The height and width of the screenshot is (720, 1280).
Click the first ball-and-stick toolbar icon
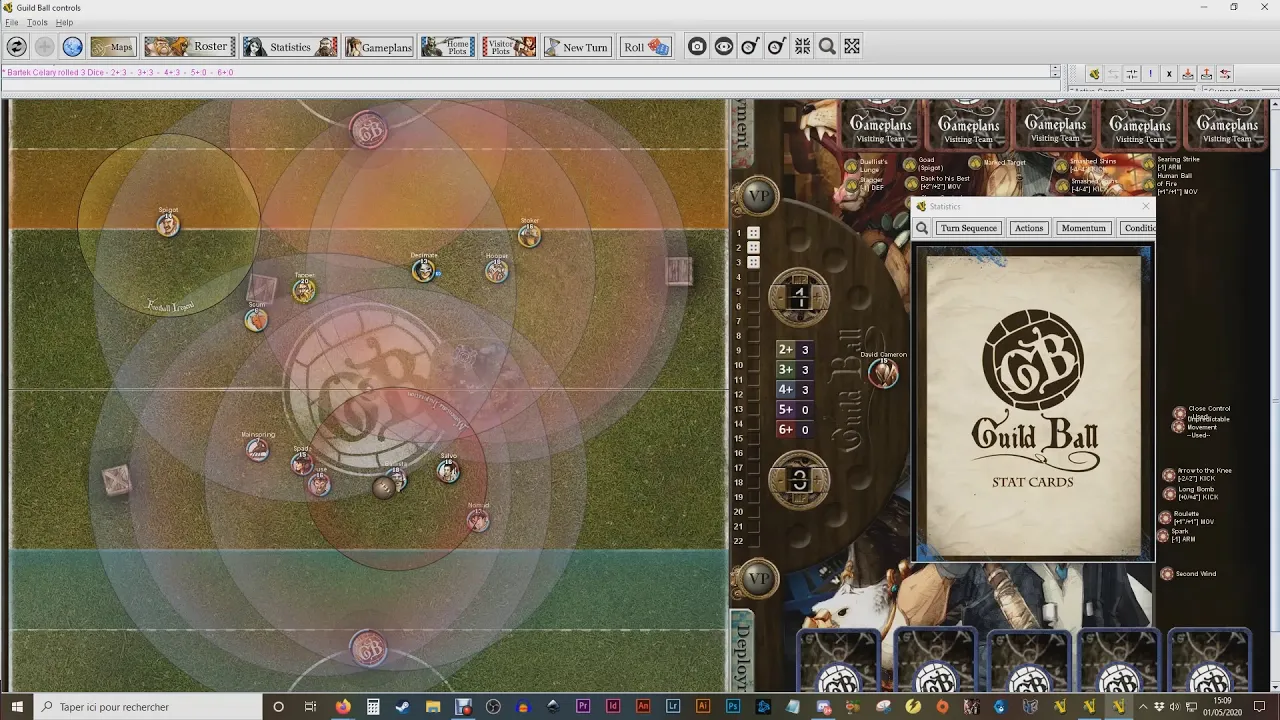[x=750, y=46]
